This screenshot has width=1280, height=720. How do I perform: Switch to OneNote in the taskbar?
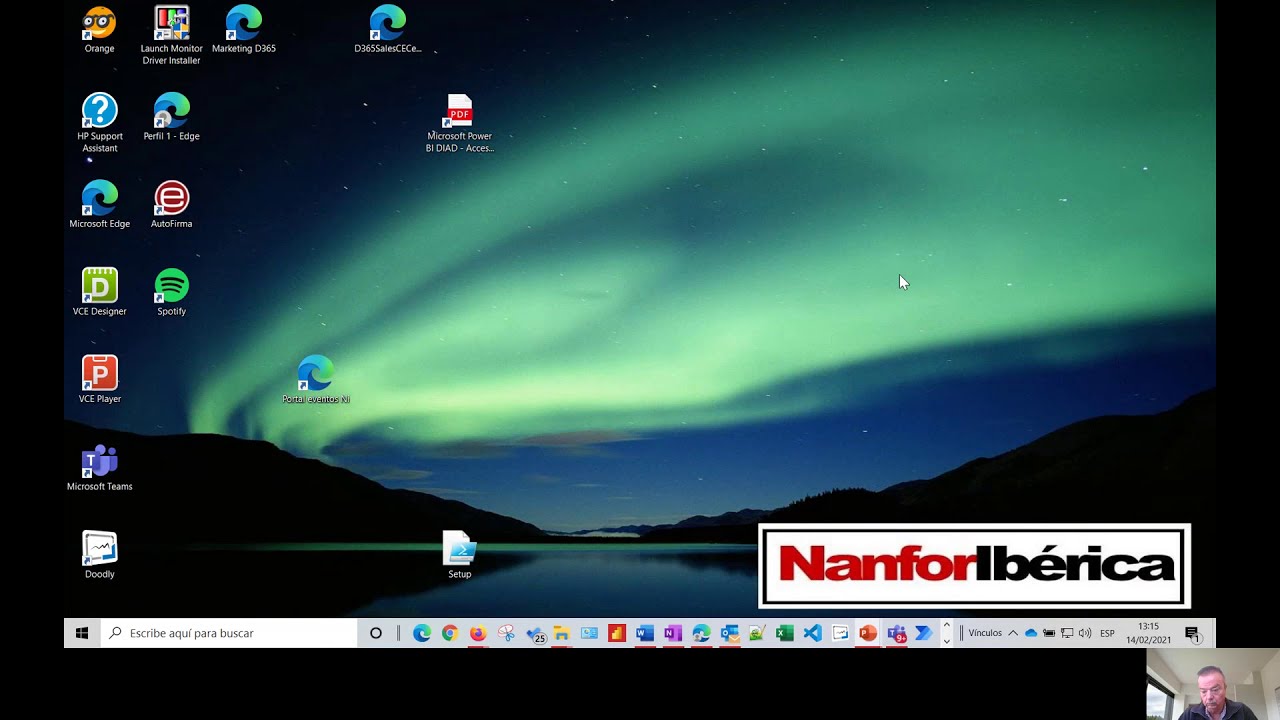pyautogui.click(x=673, y=633)
